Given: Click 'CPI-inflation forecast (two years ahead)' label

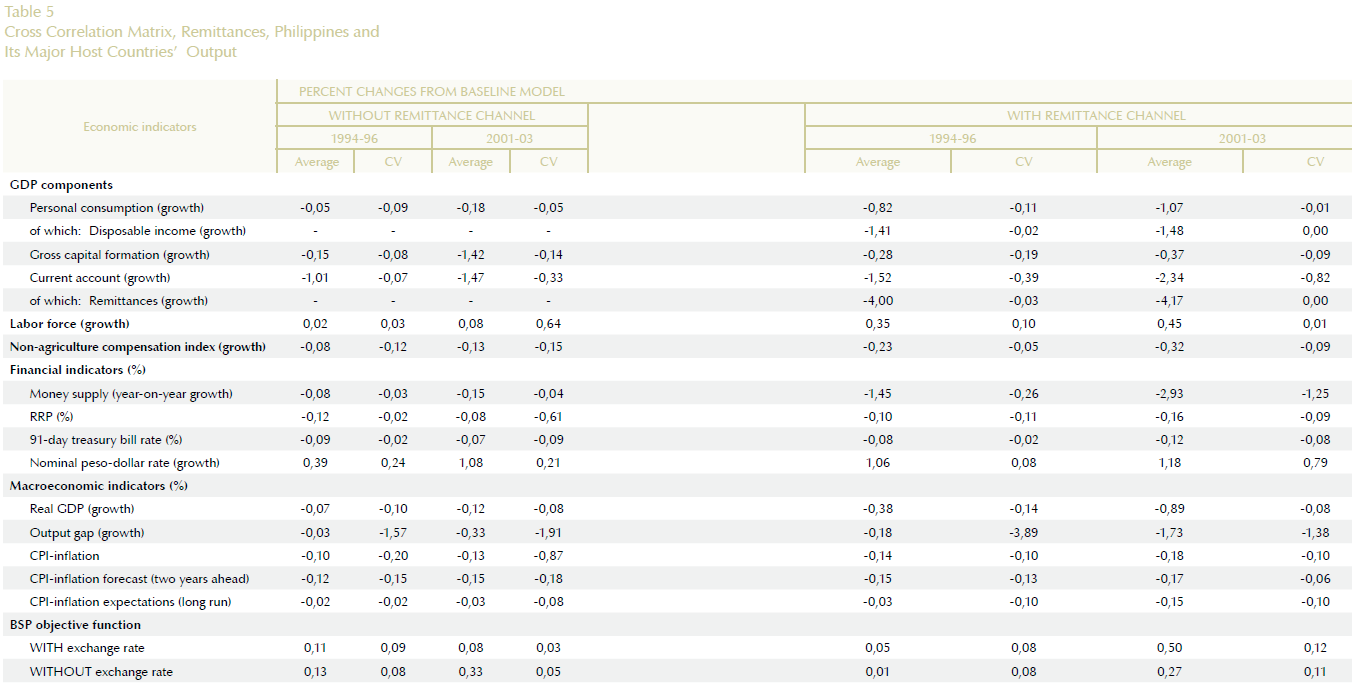Looking at the screenshot, I should coord(139,579).
